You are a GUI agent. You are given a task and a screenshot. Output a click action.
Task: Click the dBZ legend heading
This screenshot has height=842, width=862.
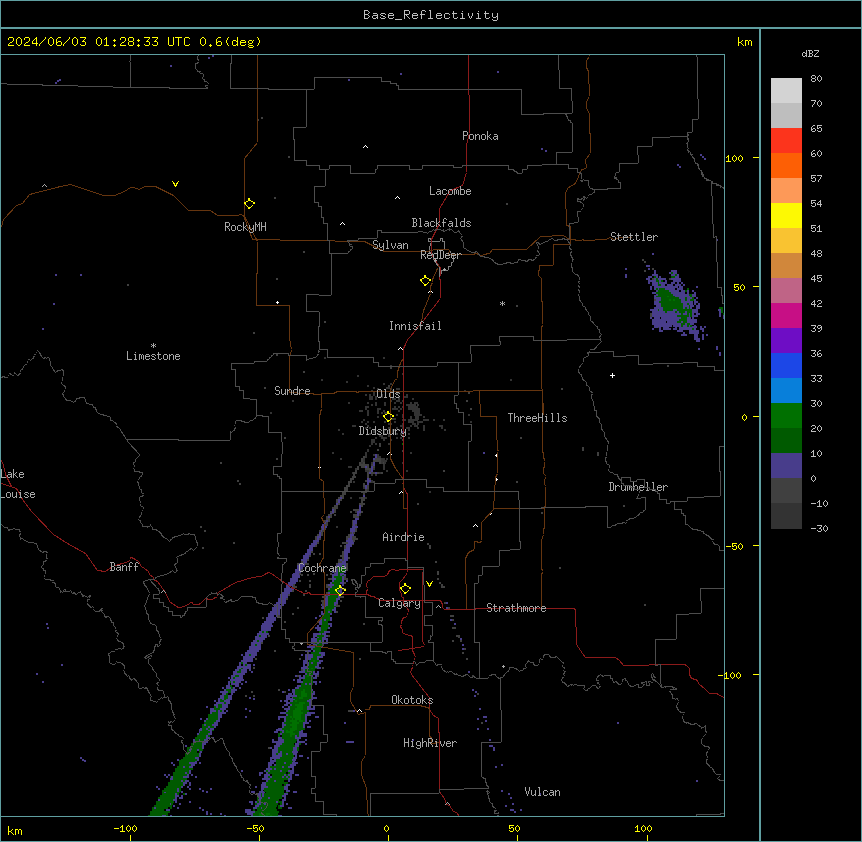810,54
